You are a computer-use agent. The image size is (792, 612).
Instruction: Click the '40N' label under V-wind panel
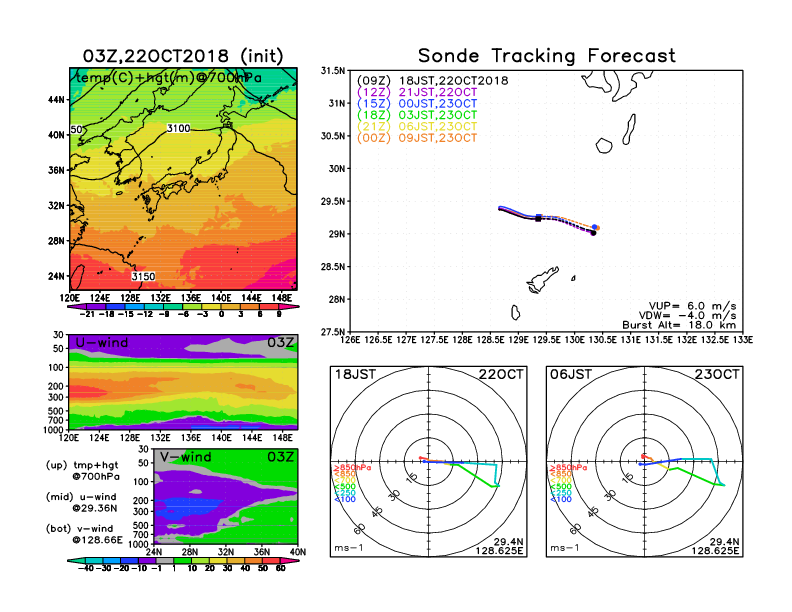tap(298, 552)
